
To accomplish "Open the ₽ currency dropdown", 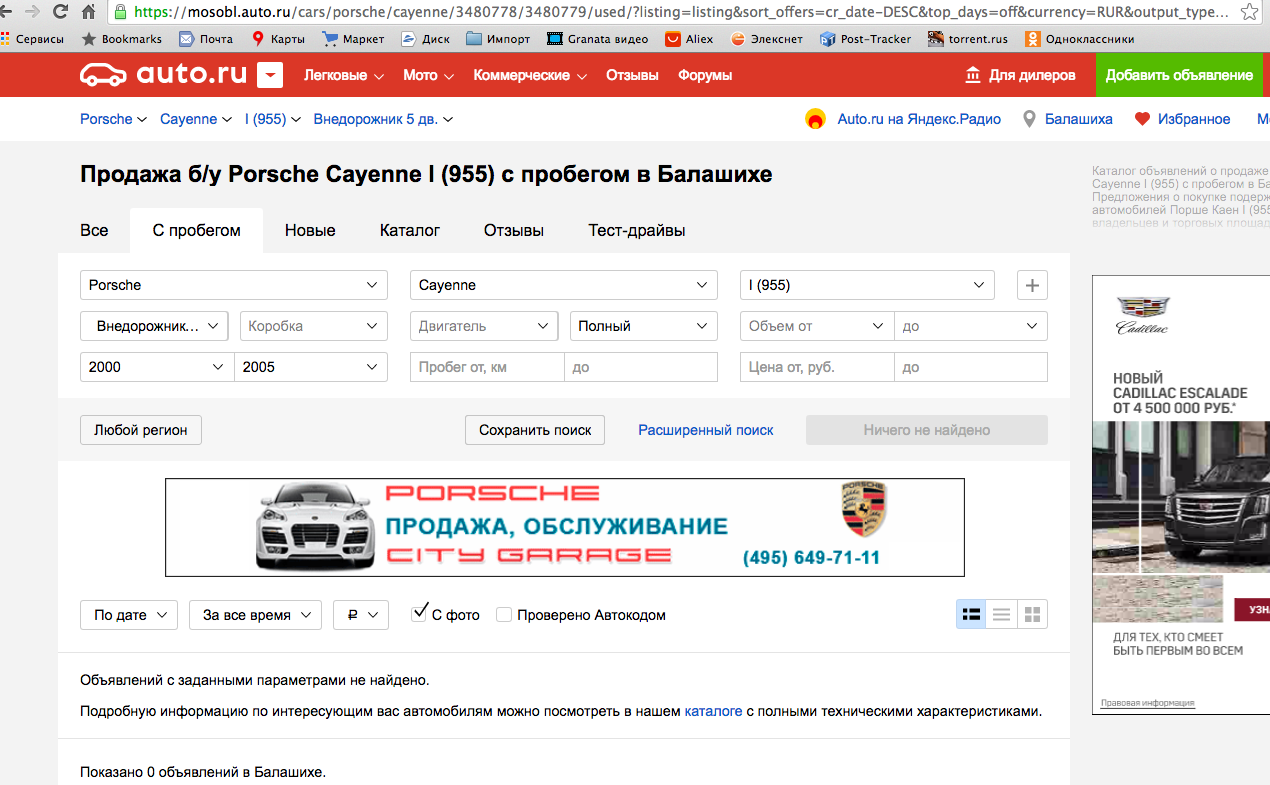I will coord(361,615).
